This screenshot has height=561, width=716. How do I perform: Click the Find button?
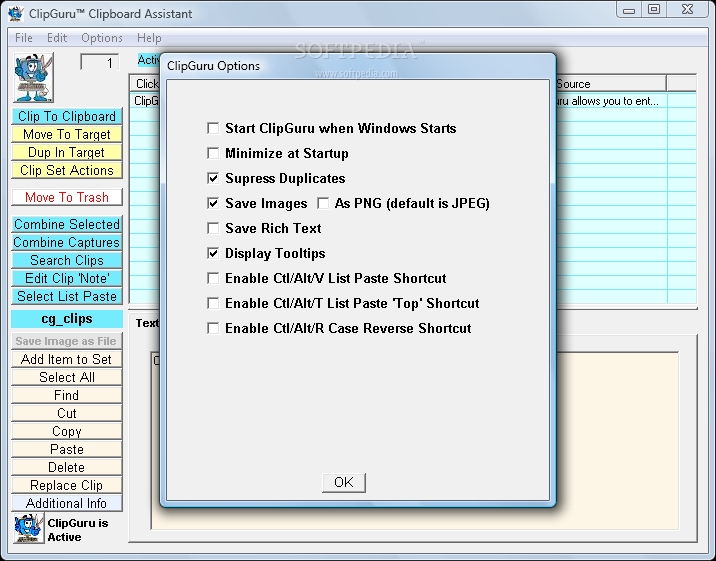pyautogui.click(x=67, y=395)
